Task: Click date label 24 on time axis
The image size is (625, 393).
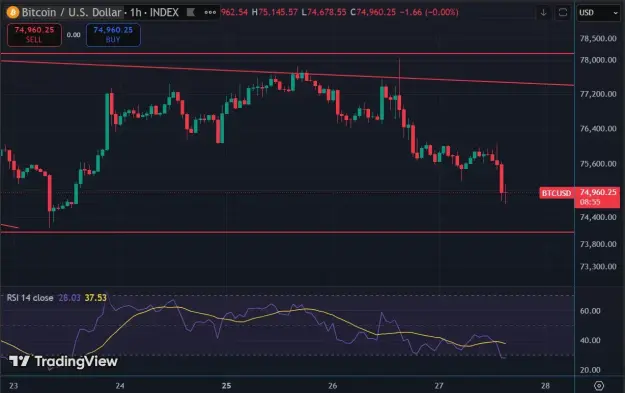Action: click(x=120, y=385)
